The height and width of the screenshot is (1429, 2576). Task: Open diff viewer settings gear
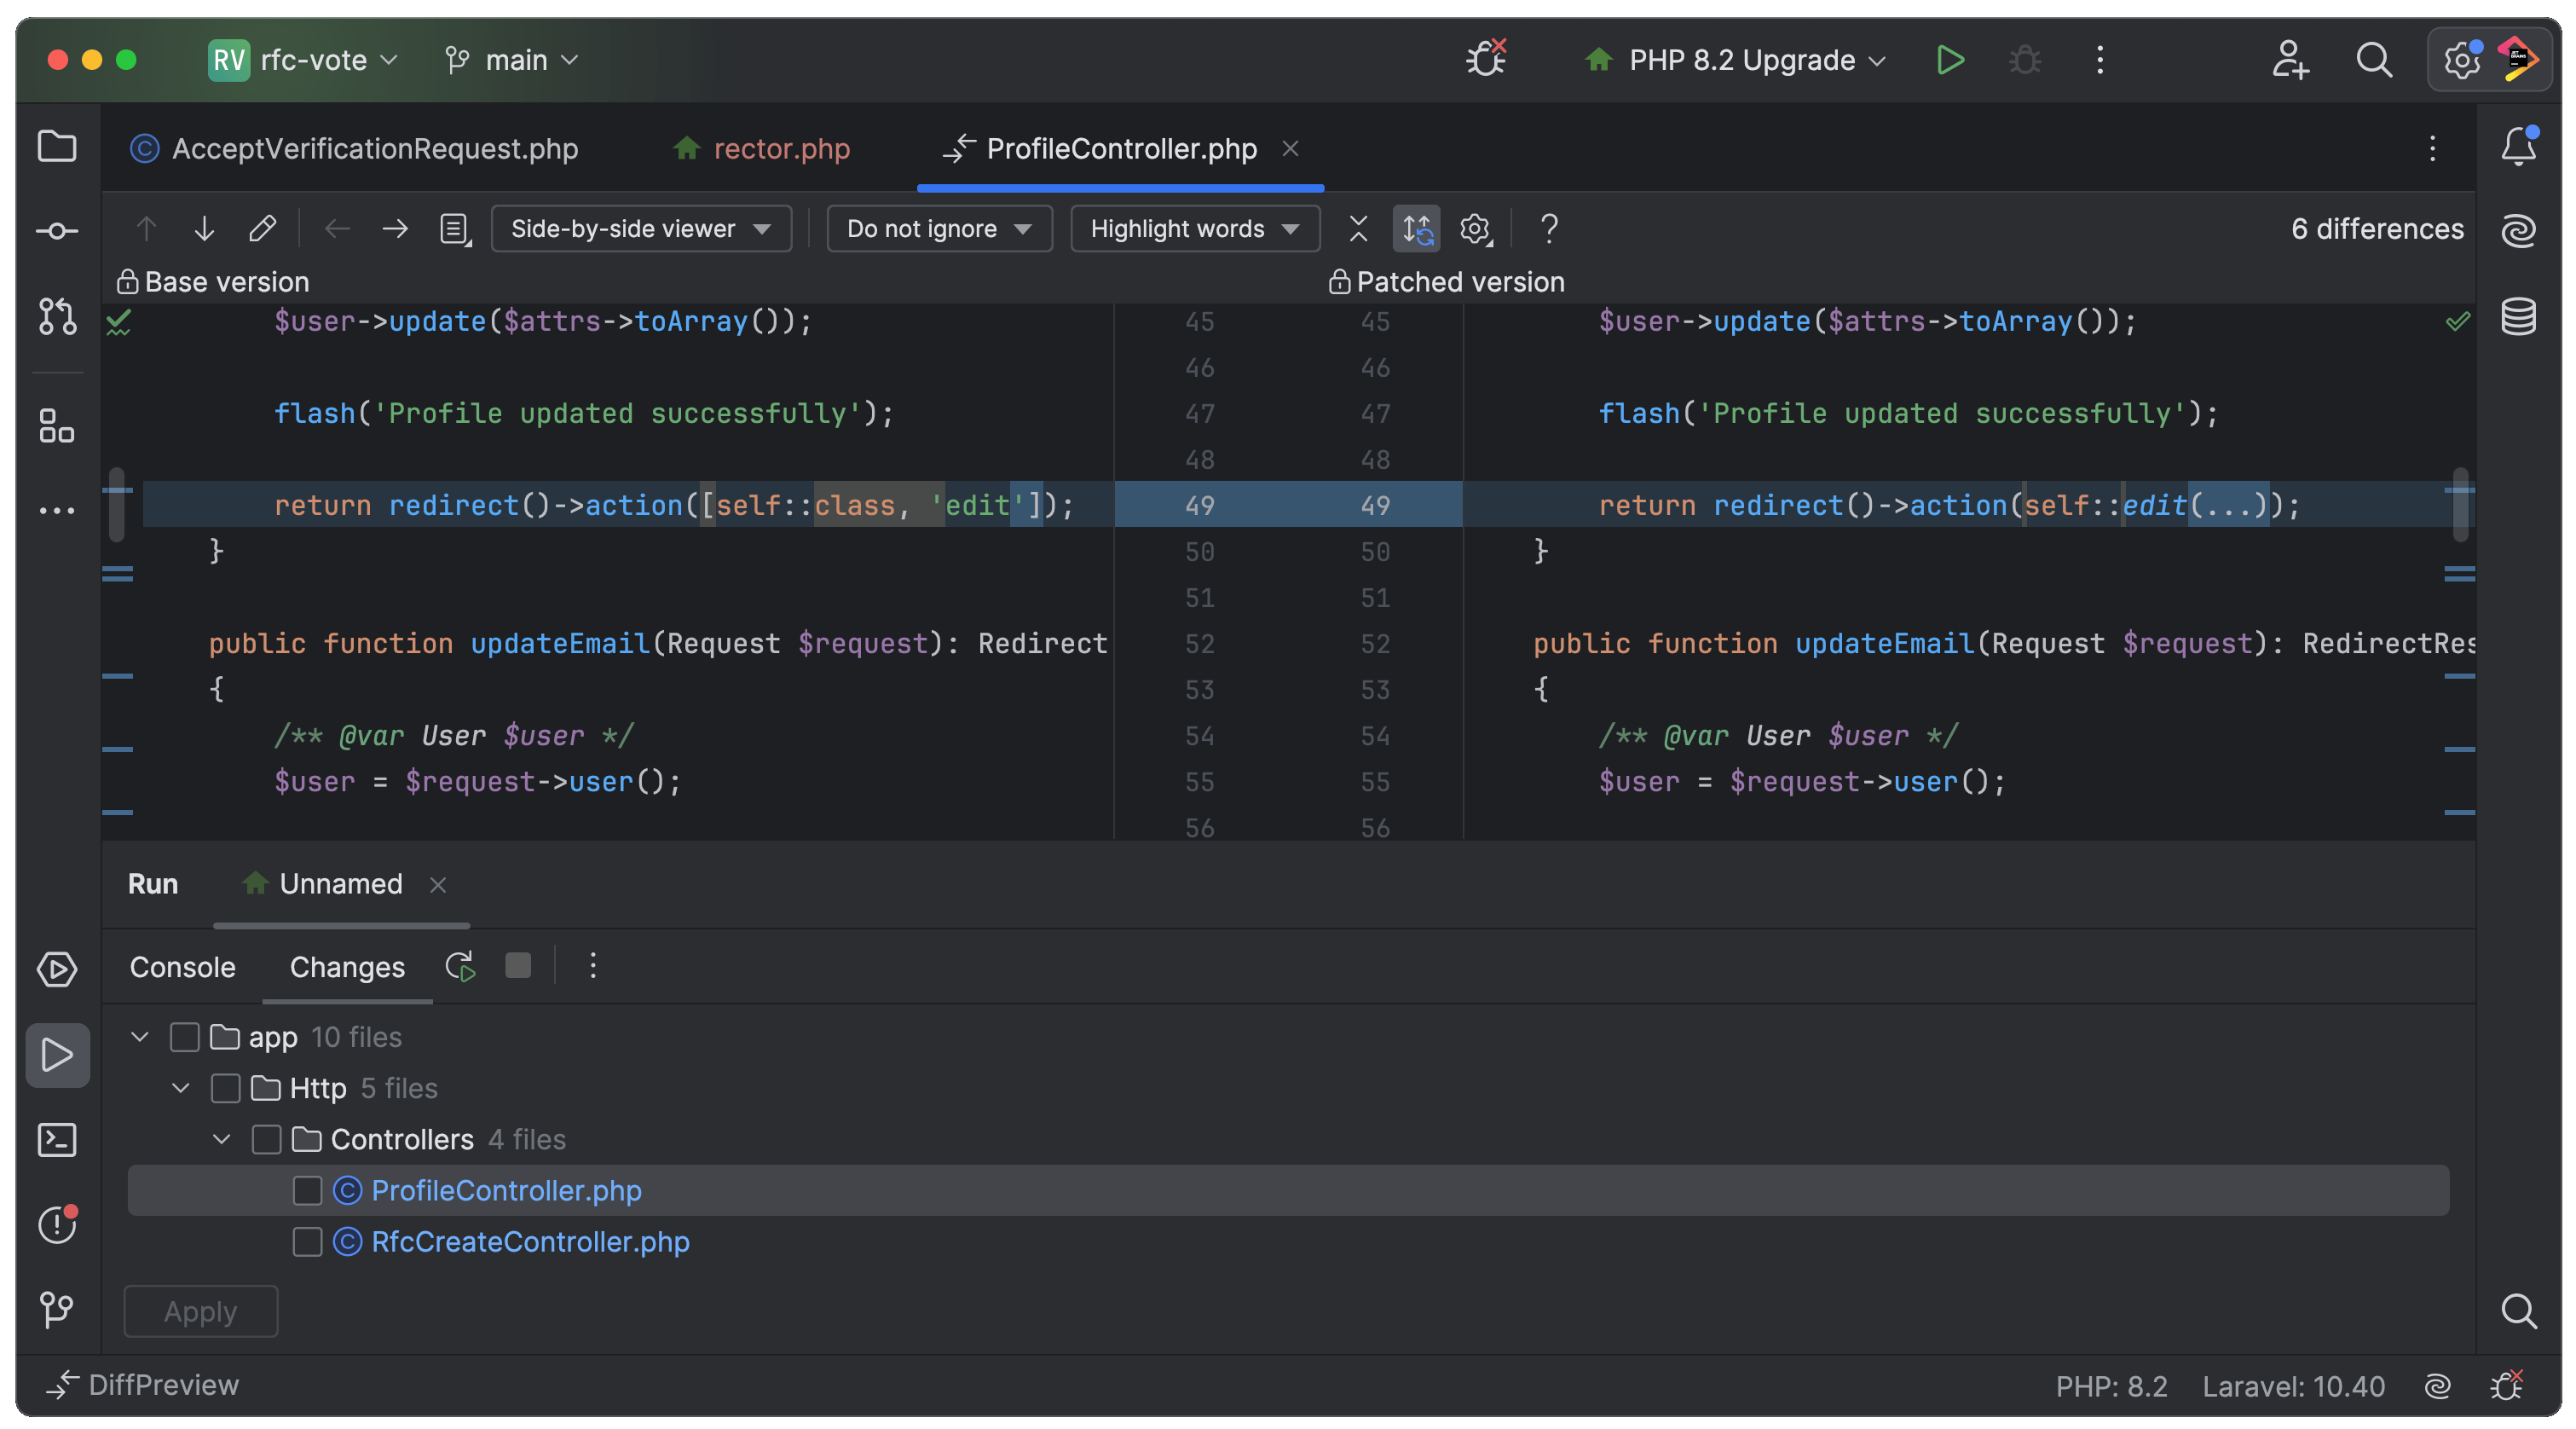pos(1475,229)
